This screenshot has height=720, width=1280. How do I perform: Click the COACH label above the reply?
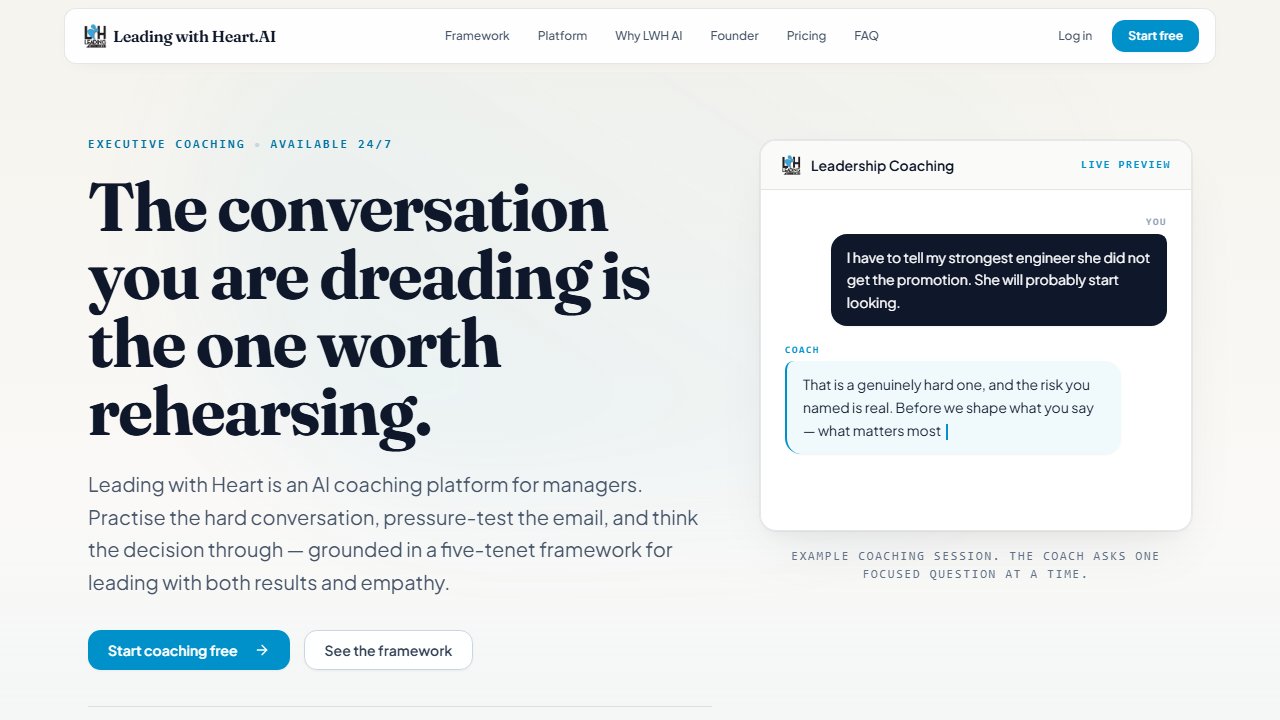pos(802,350)
